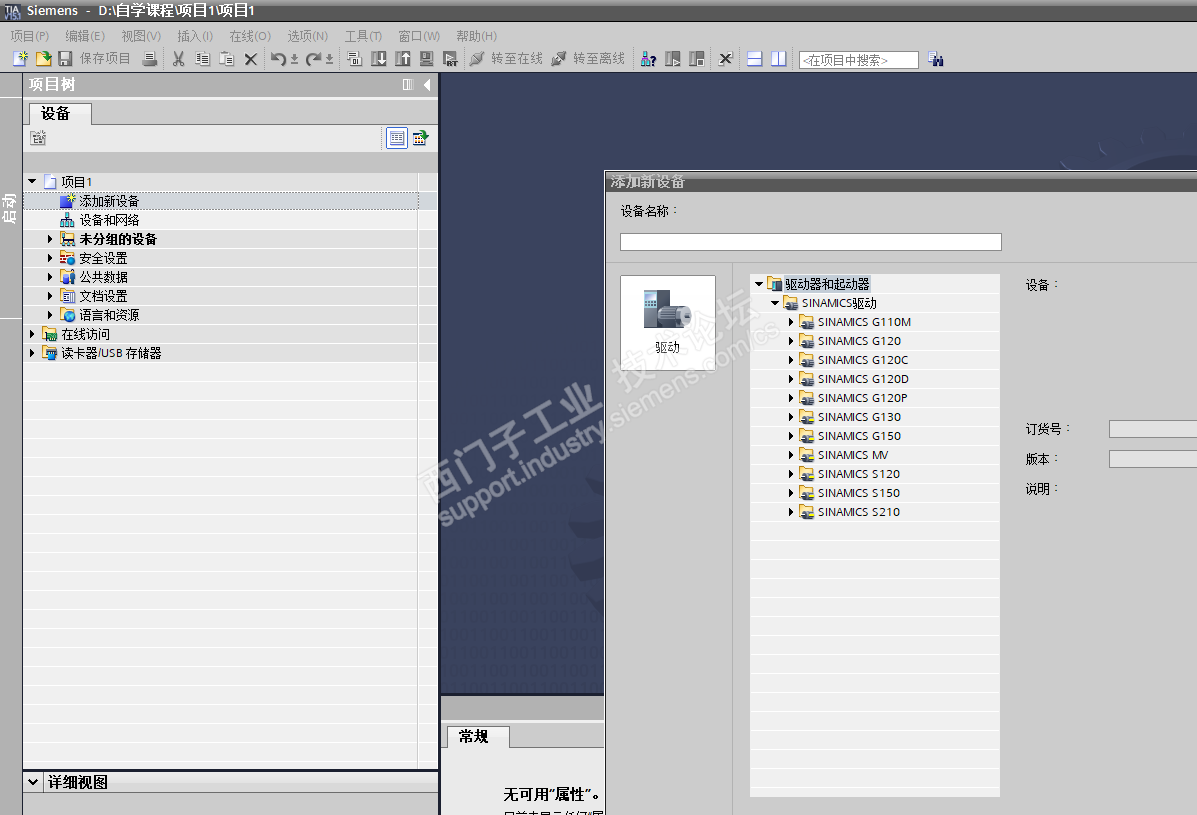This screenshot has height=815, width=1197.
Task: Split the editor space horizontally
Action: point(754,59)
